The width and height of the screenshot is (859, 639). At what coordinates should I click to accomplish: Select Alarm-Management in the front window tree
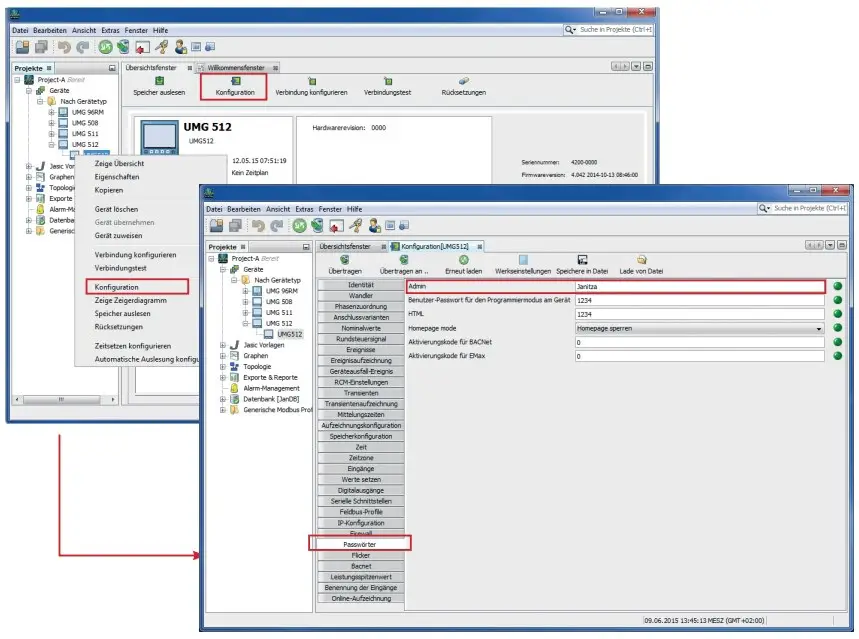point(271,388)
